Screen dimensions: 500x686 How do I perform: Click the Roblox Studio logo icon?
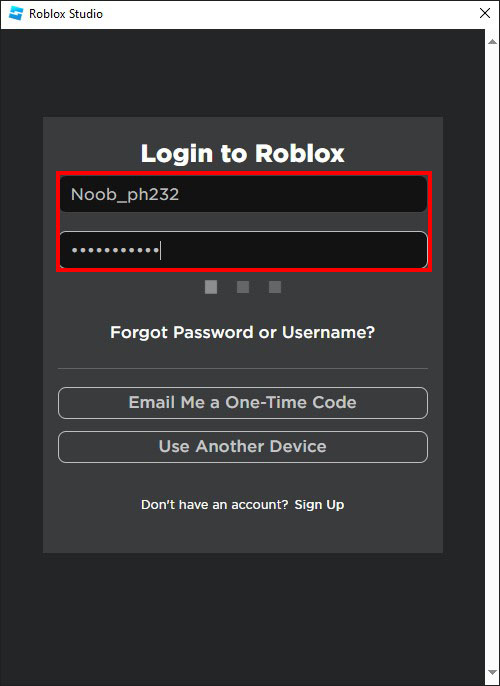coord(16,14)
